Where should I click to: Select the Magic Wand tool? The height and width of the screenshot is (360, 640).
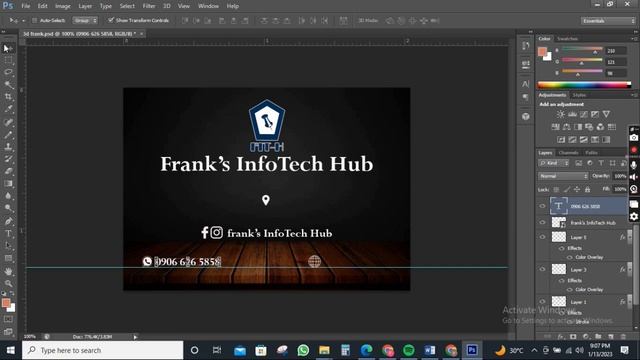pyautogui.click(x=8, y=85)
